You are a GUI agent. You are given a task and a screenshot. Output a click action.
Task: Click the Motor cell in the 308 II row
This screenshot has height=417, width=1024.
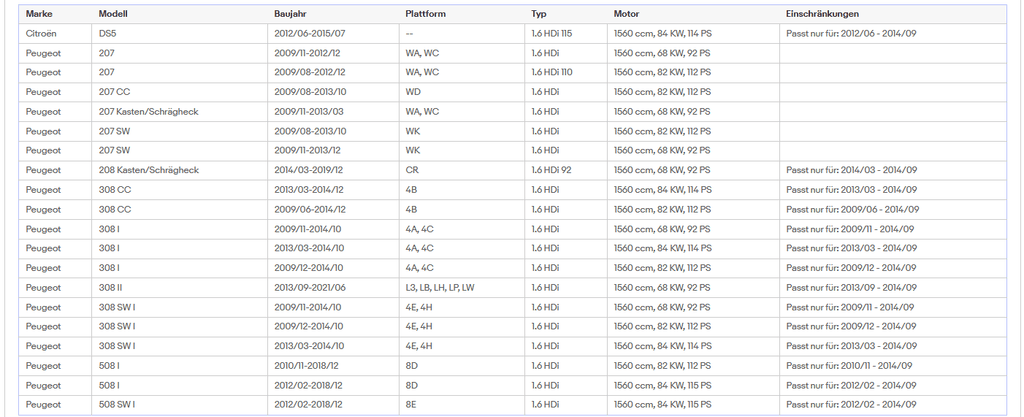point(694,287)
